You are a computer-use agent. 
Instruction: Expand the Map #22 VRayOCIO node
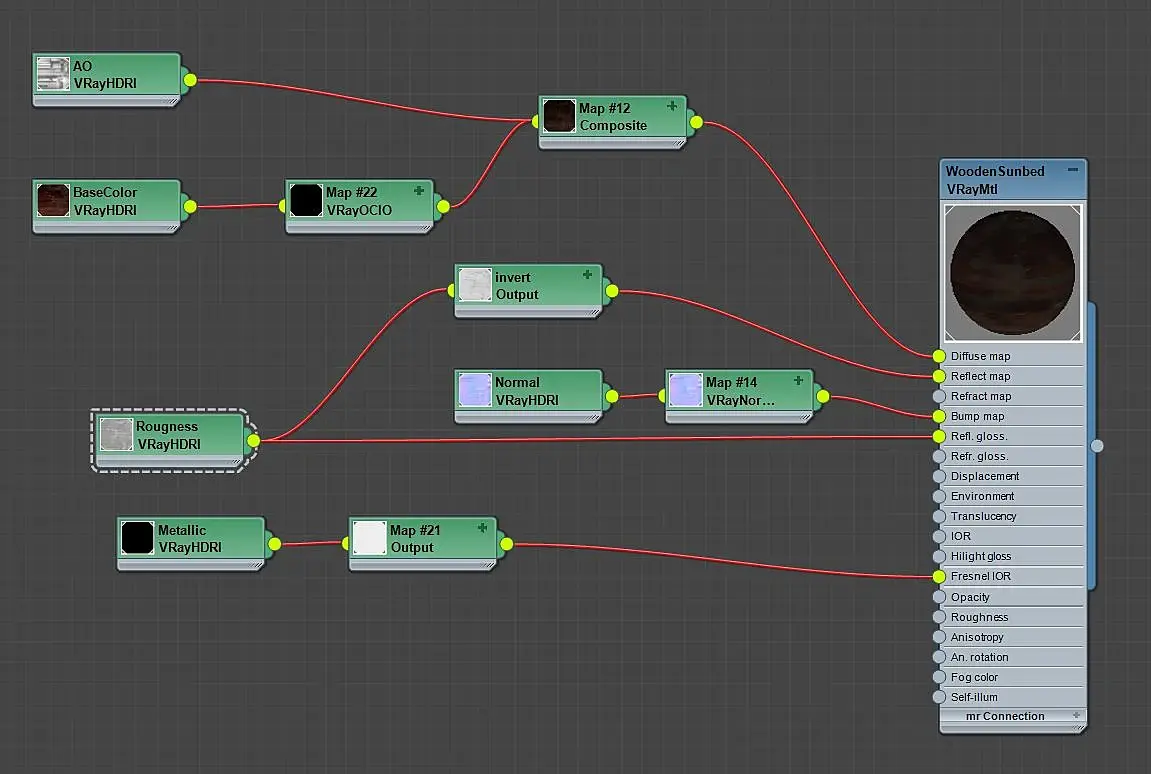419,191
